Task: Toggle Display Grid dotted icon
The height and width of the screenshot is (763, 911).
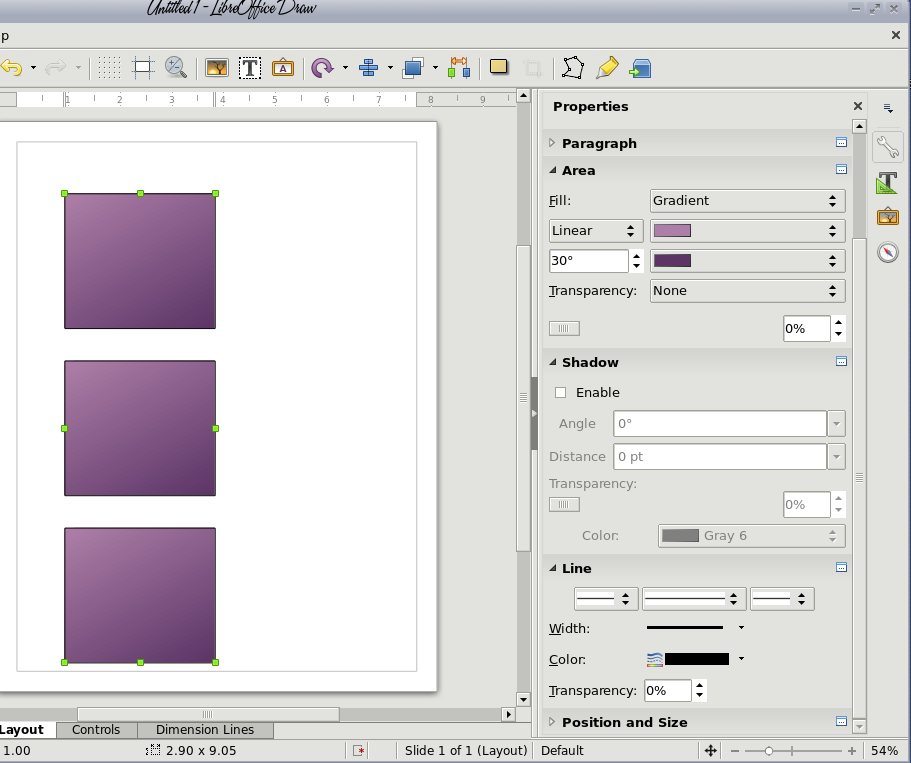Action: (x=109, y=68)
